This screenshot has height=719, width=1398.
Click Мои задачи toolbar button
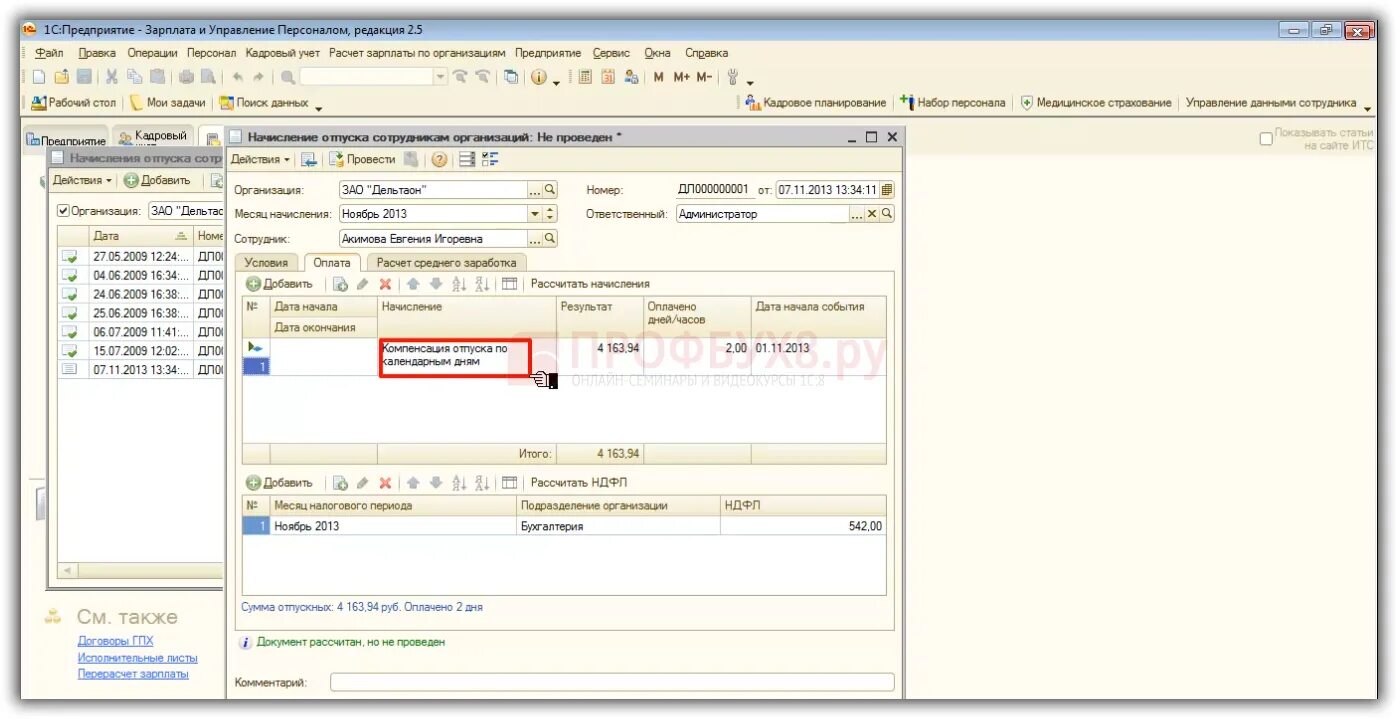tap(167, 102)
